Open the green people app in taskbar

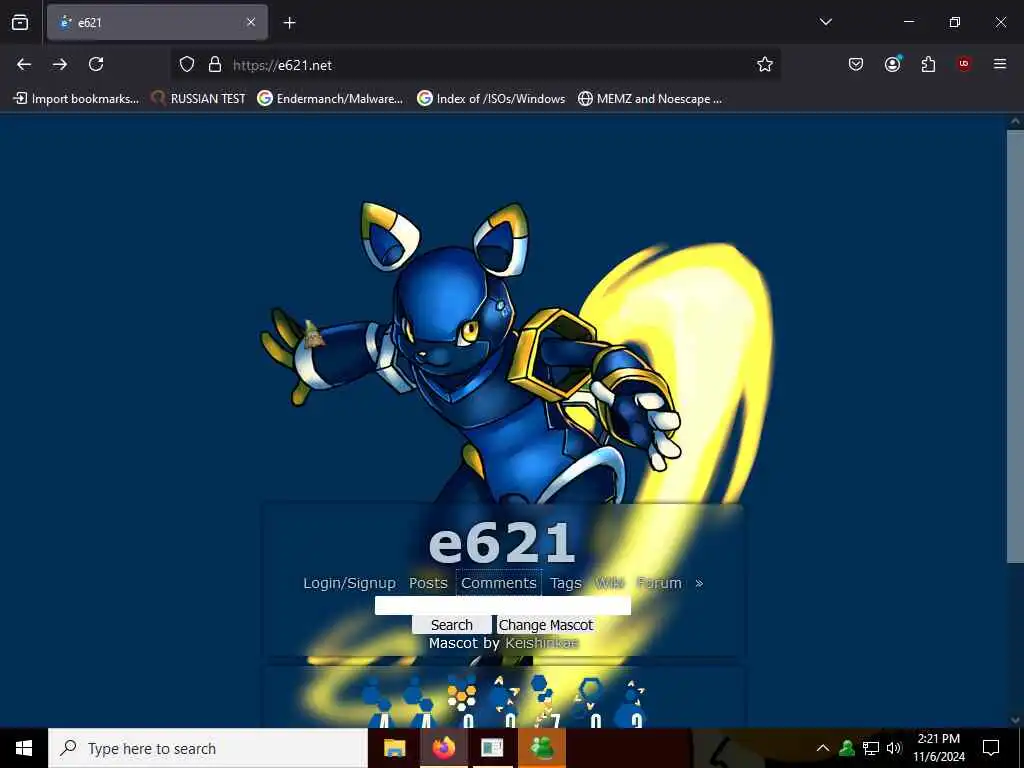pyautogui.click(x=542, y=748)
